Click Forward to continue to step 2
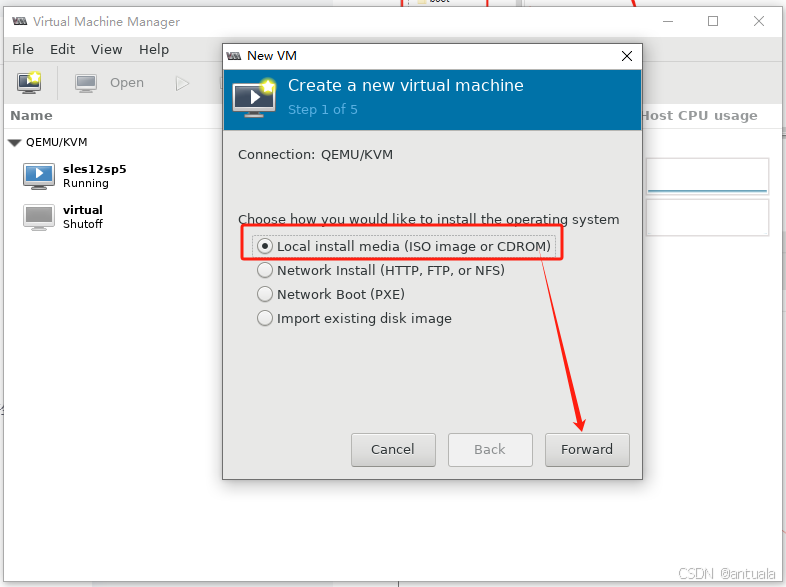786x587 pixels. (x=587, y=450)
